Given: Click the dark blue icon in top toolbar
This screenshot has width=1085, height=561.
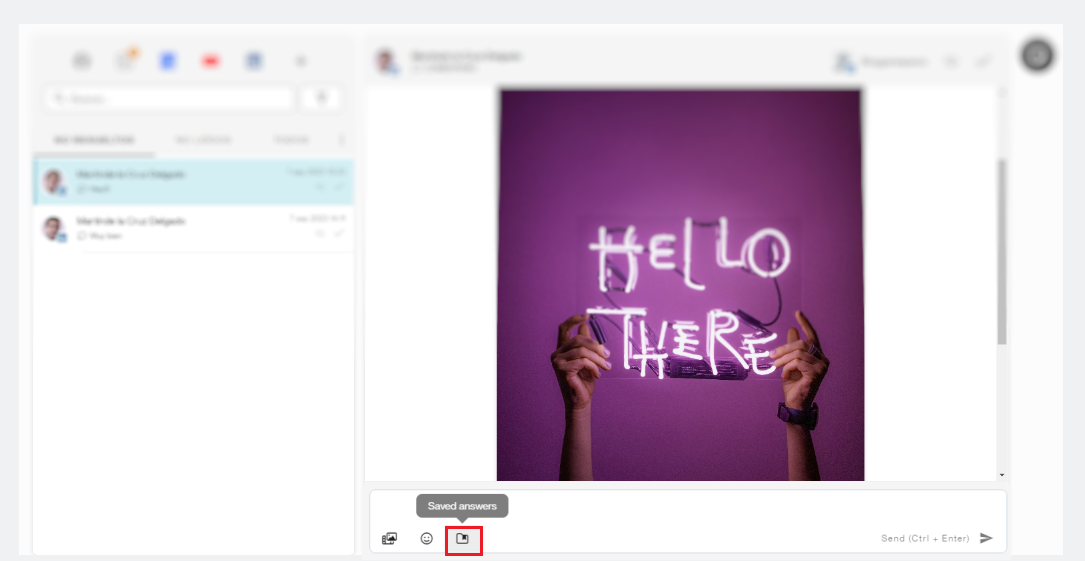Looking at the screenshot, I should [x=254, y=61].
